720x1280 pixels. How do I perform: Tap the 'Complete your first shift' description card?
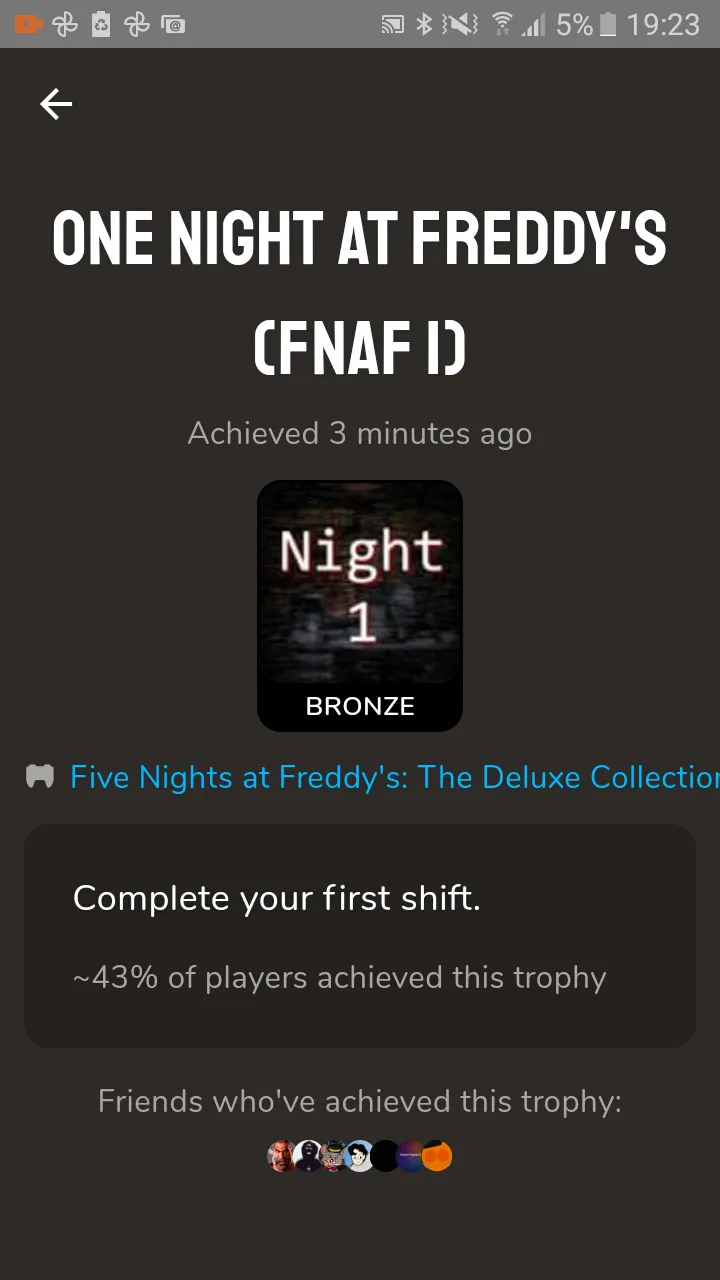coord(360,936)
